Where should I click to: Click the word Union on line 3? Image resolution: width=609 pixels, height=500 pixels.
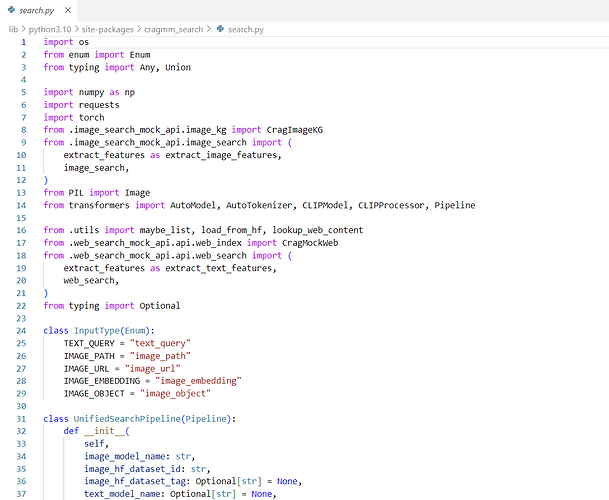coord(178,67)
